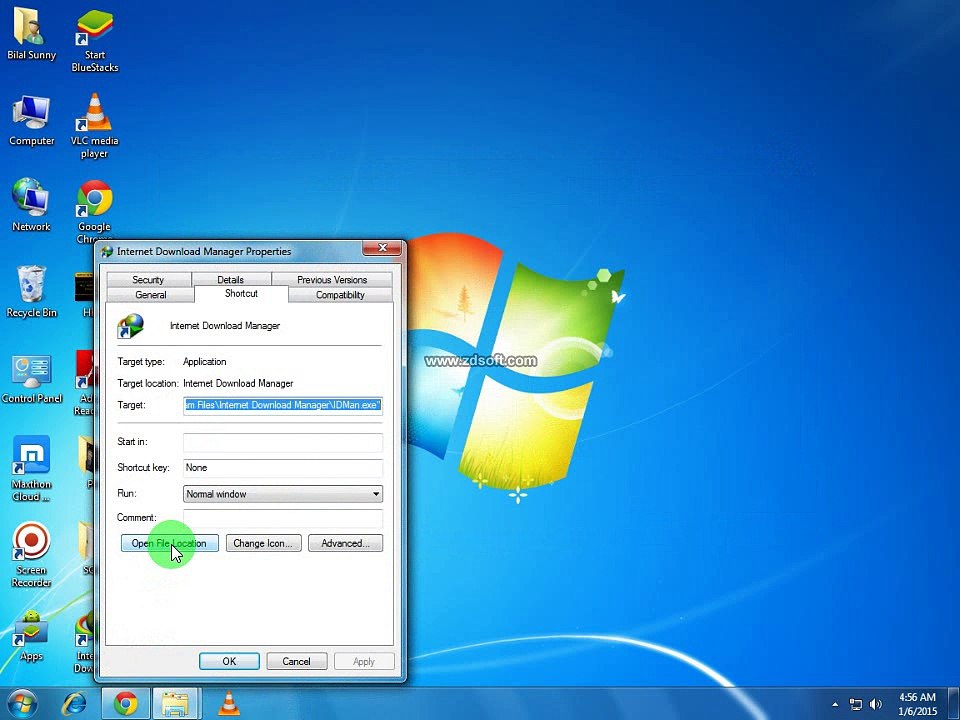Switch to the Security tab
Screen dimensions: 960x720
click(148, 279)
